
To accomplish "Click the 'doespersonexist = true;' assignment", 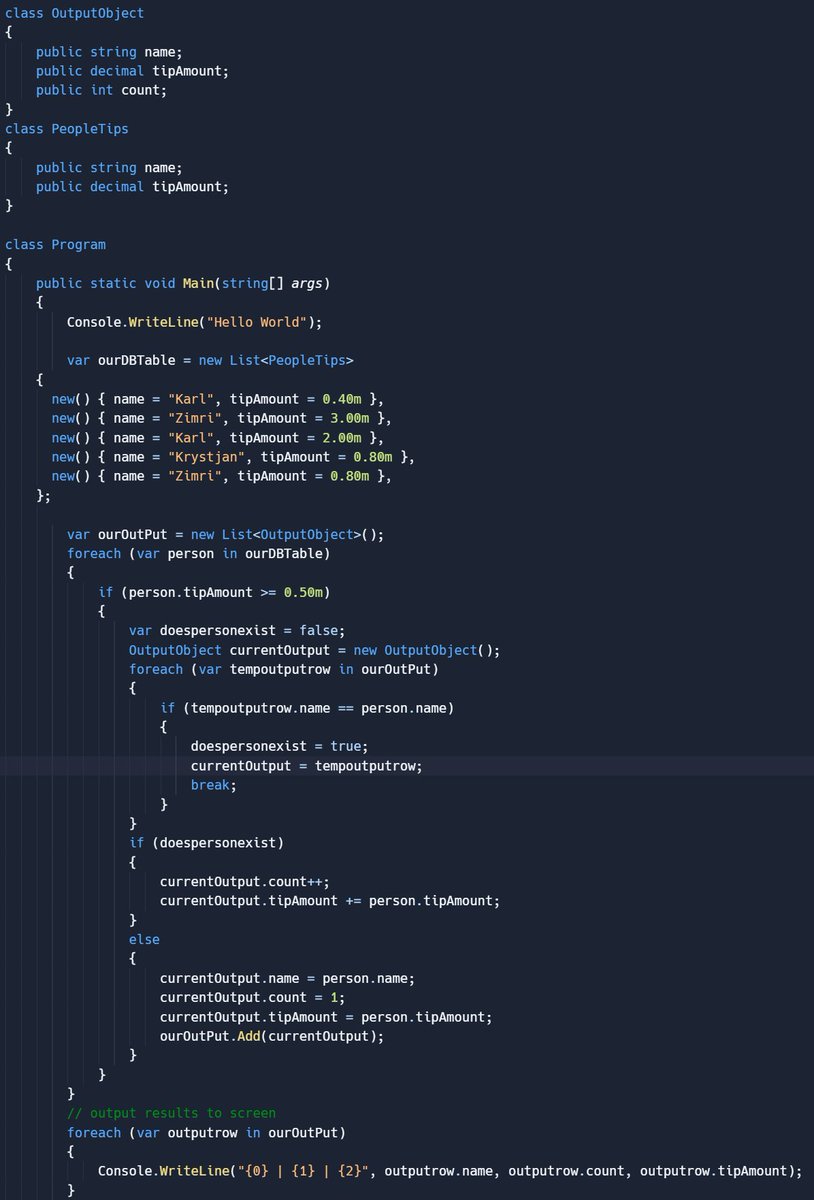I will (x=280, y=746).
